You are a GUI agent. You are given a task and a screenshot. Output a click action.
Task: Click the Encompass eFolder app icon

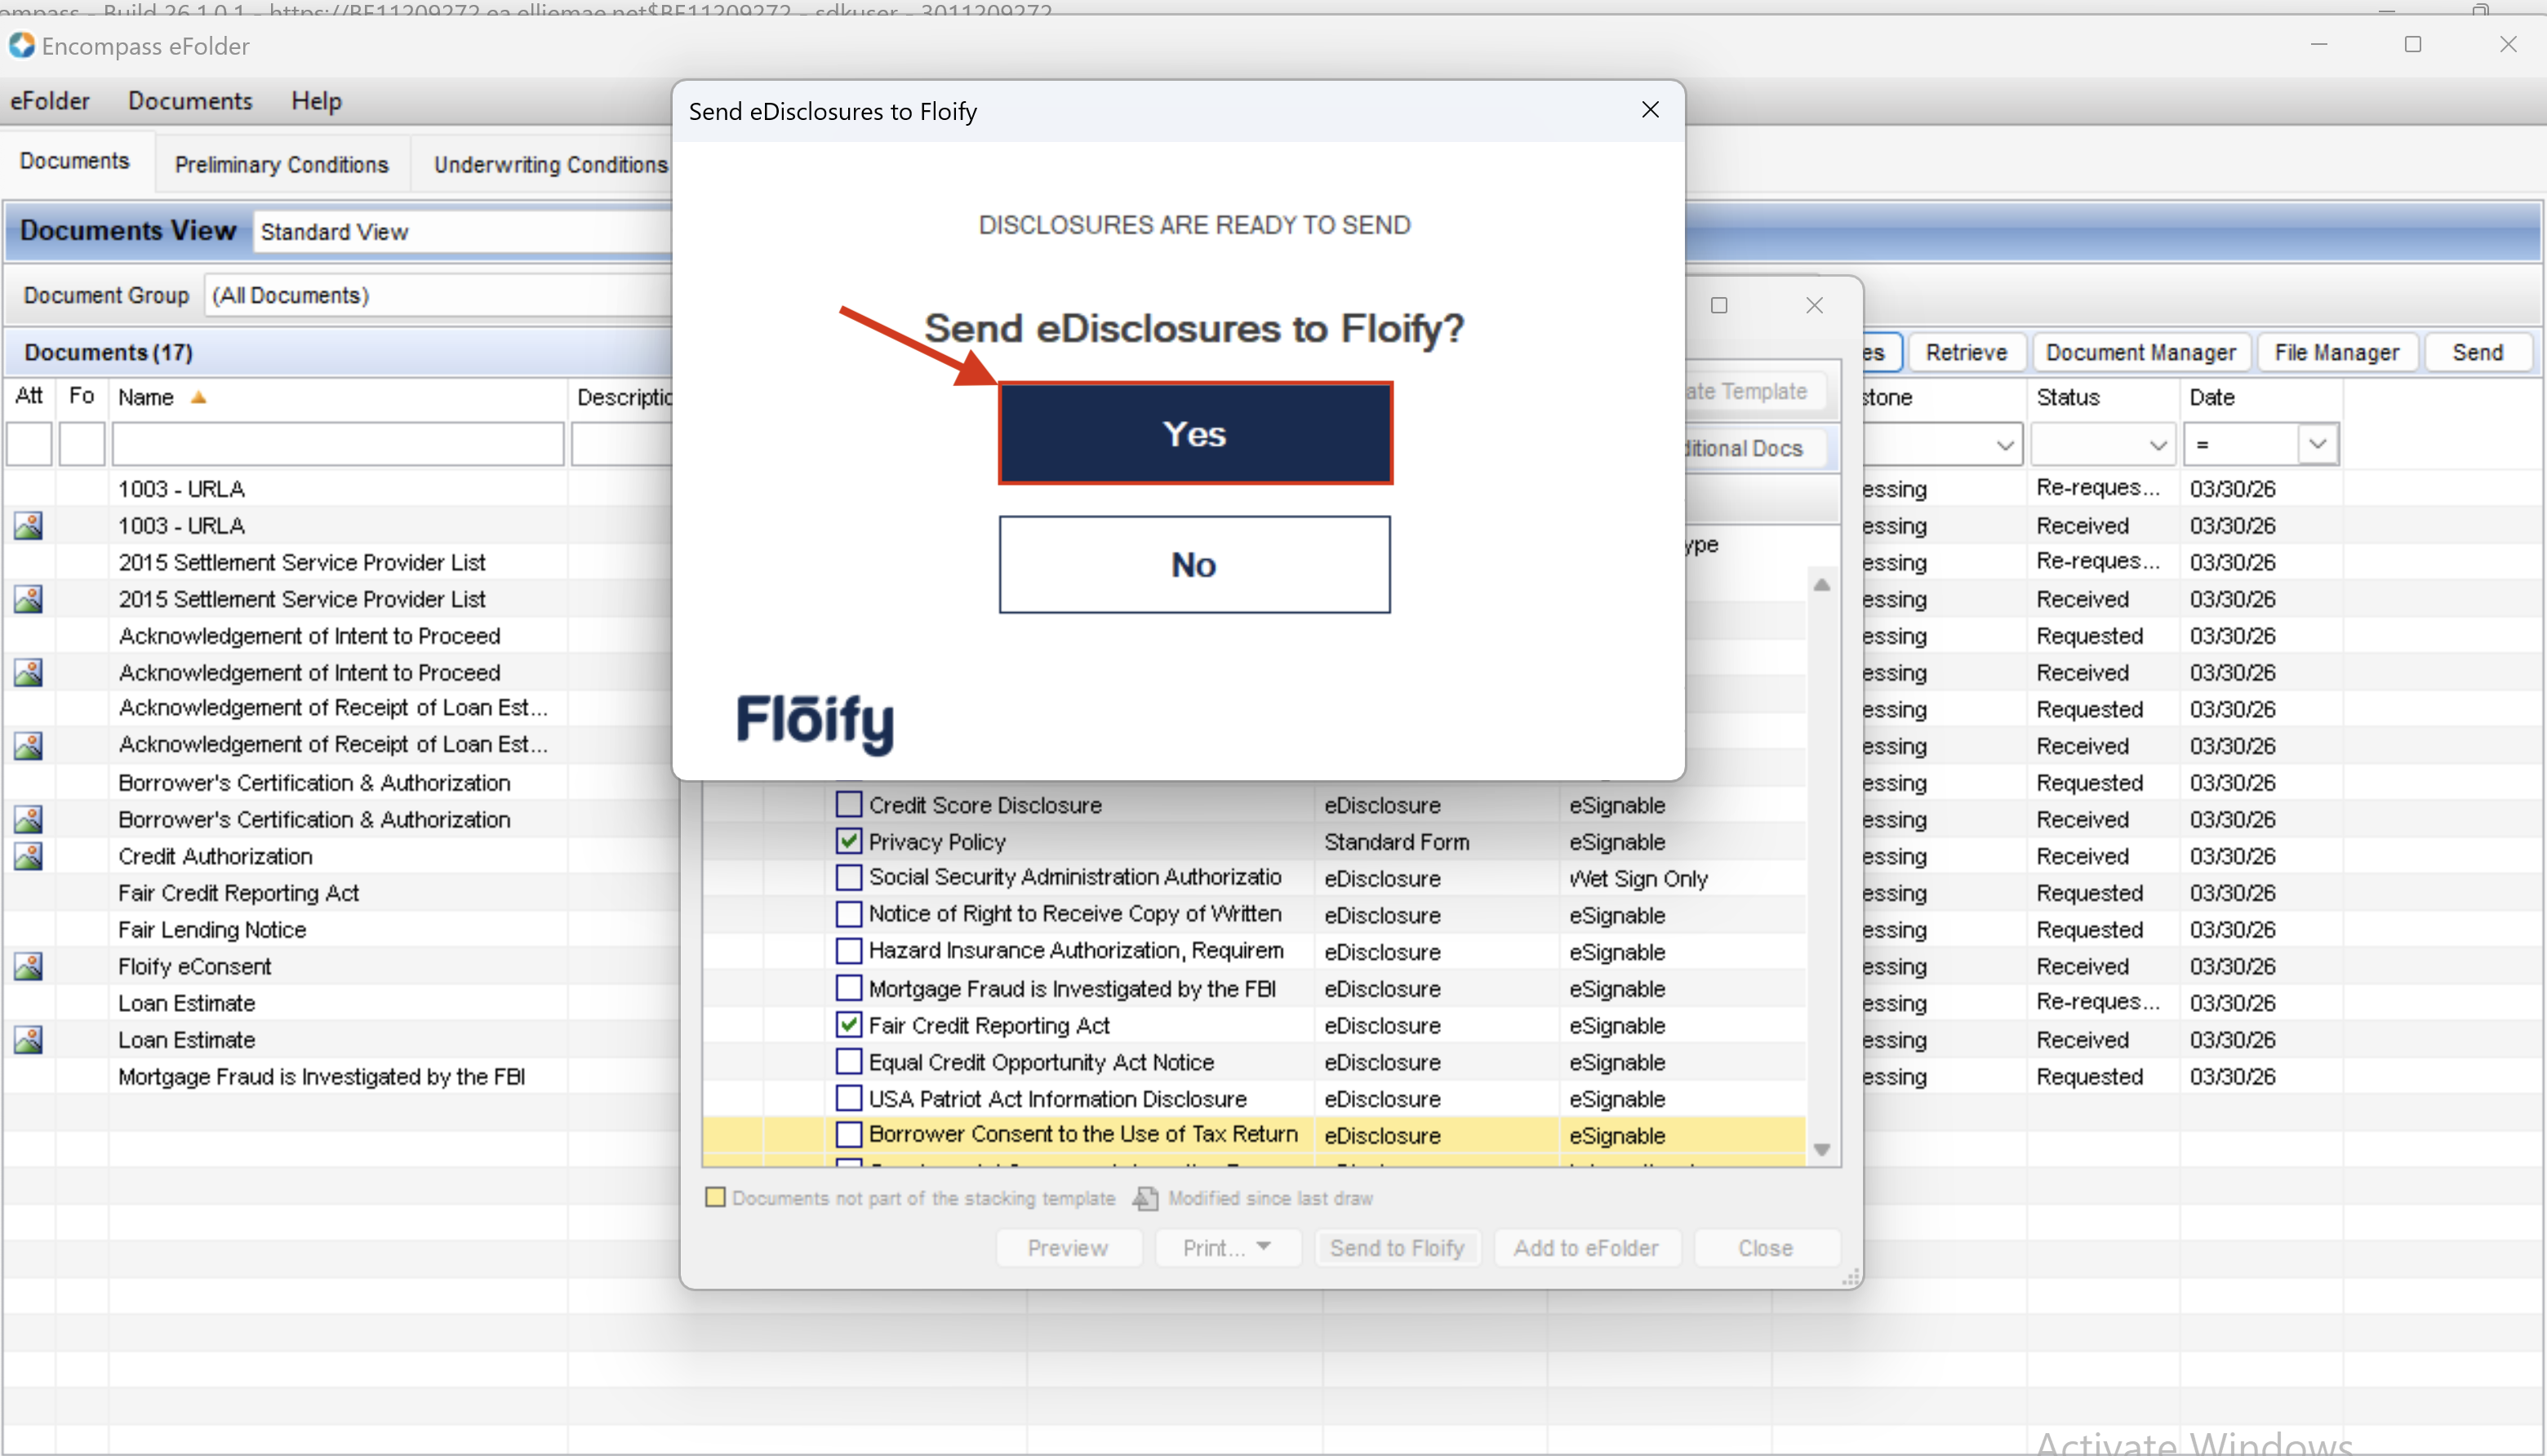click(x=21, y=45)
